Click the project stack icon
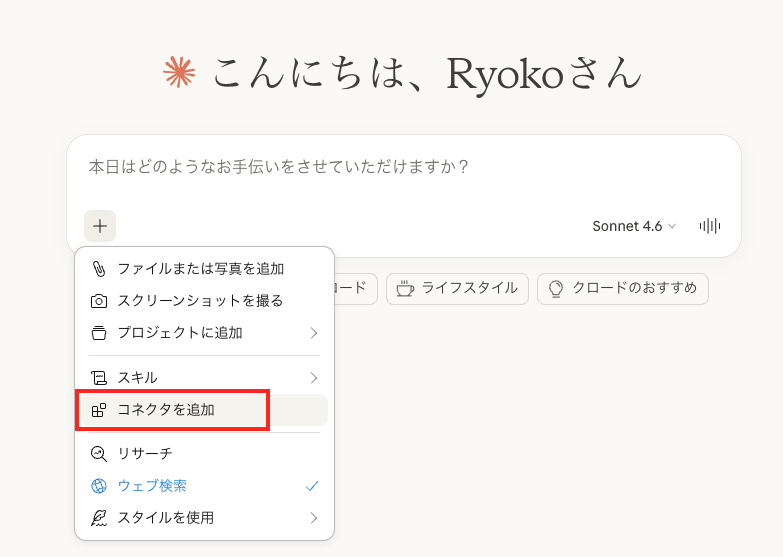783x557 pixels. tap(99, 333)
